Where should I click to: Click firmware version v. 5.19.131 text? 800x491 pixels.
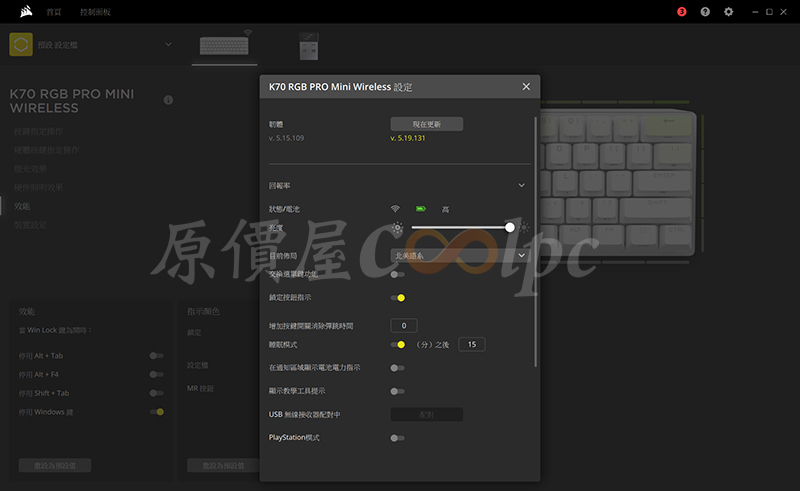pos(408,138)
